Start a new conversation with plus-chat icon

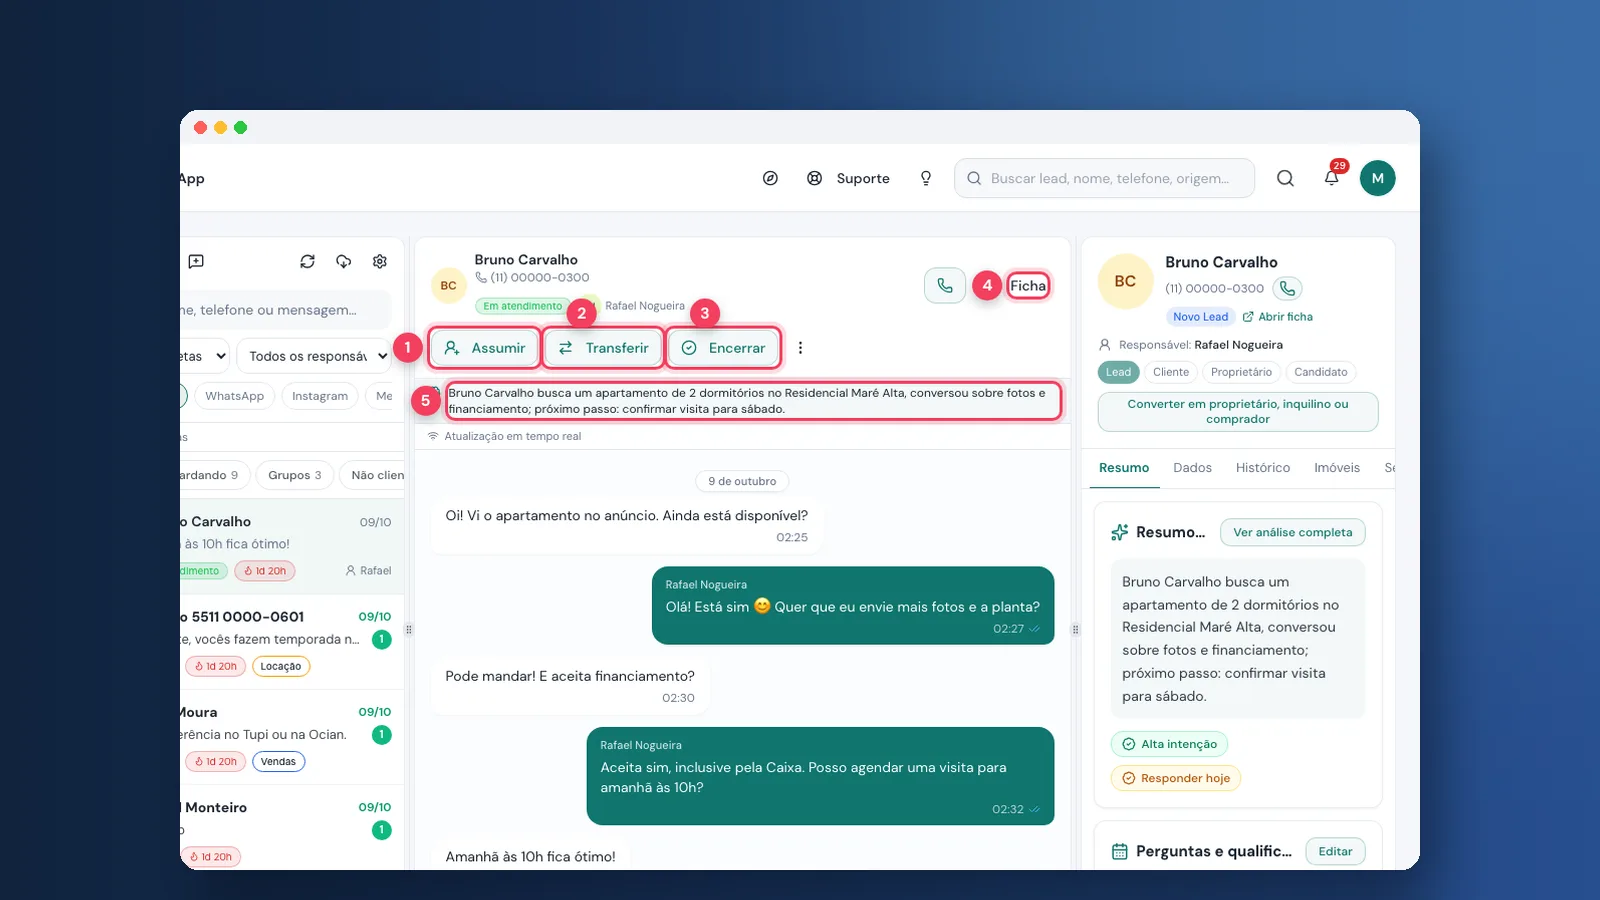click(x=196, y=261)
